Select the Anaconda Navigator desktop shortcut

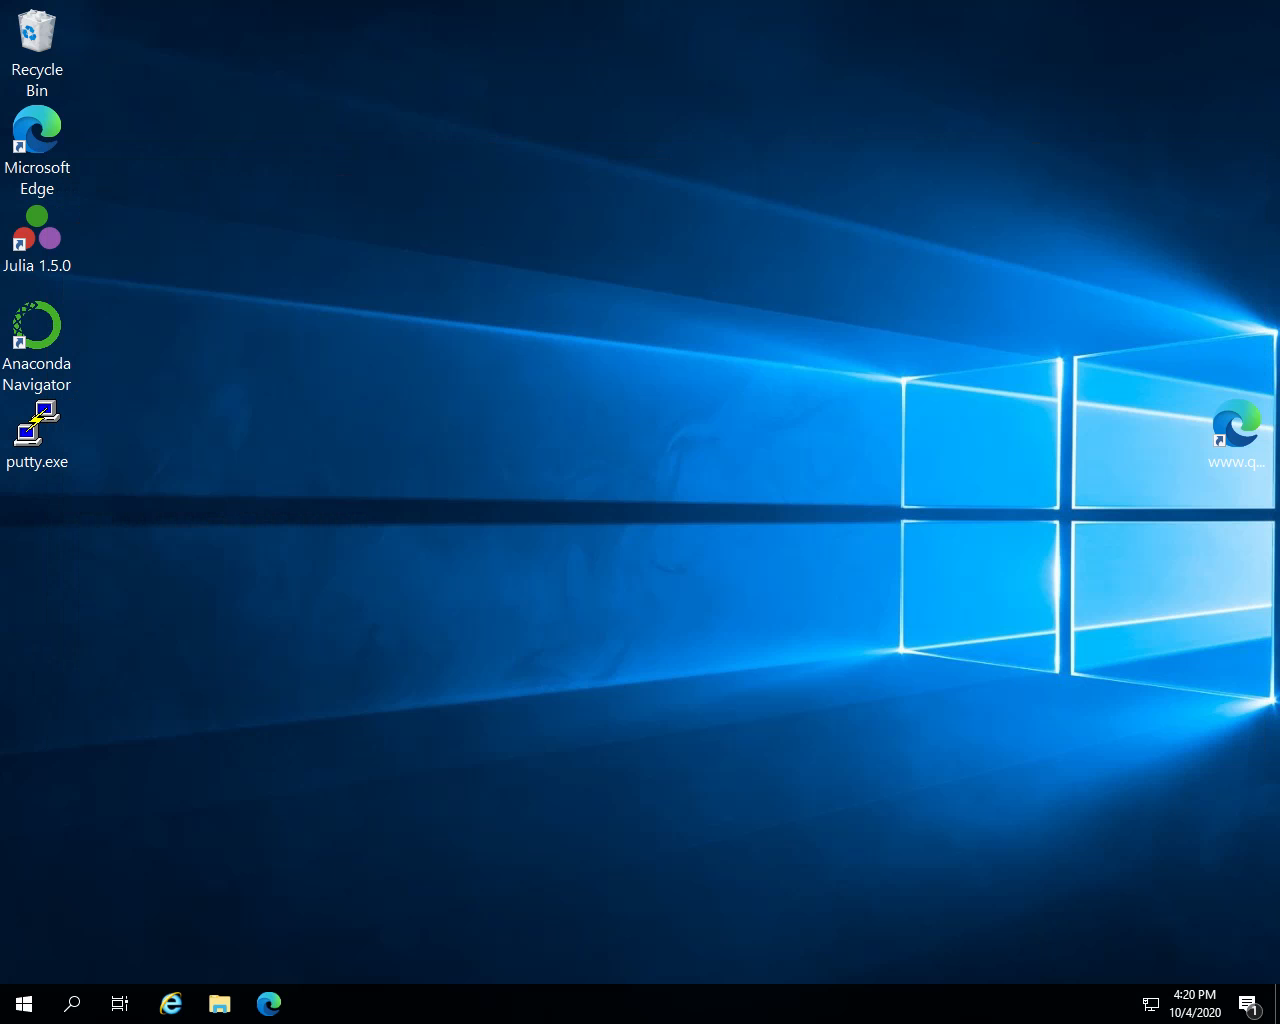[x=37, y=346]
